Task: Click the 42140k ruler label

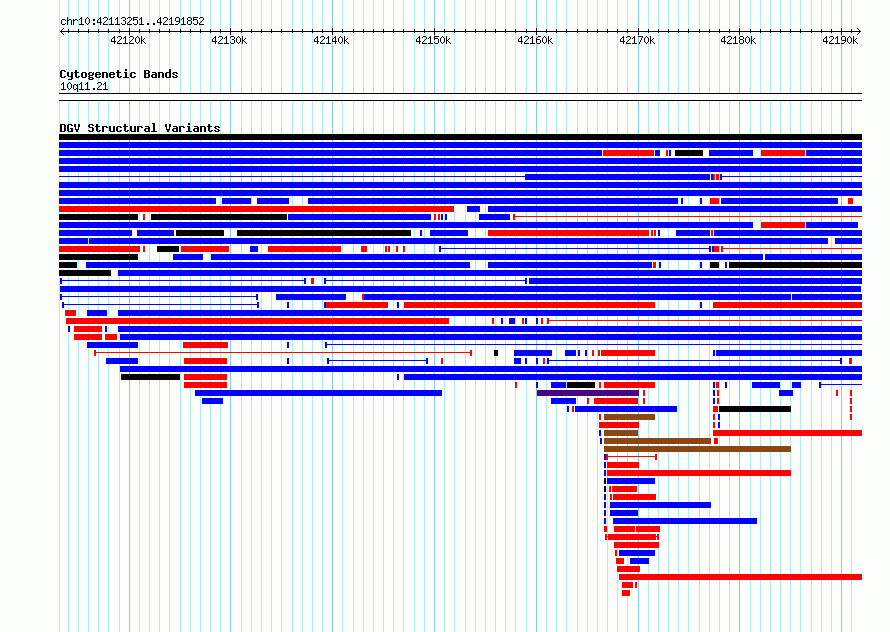Action: tap(331, 40)
